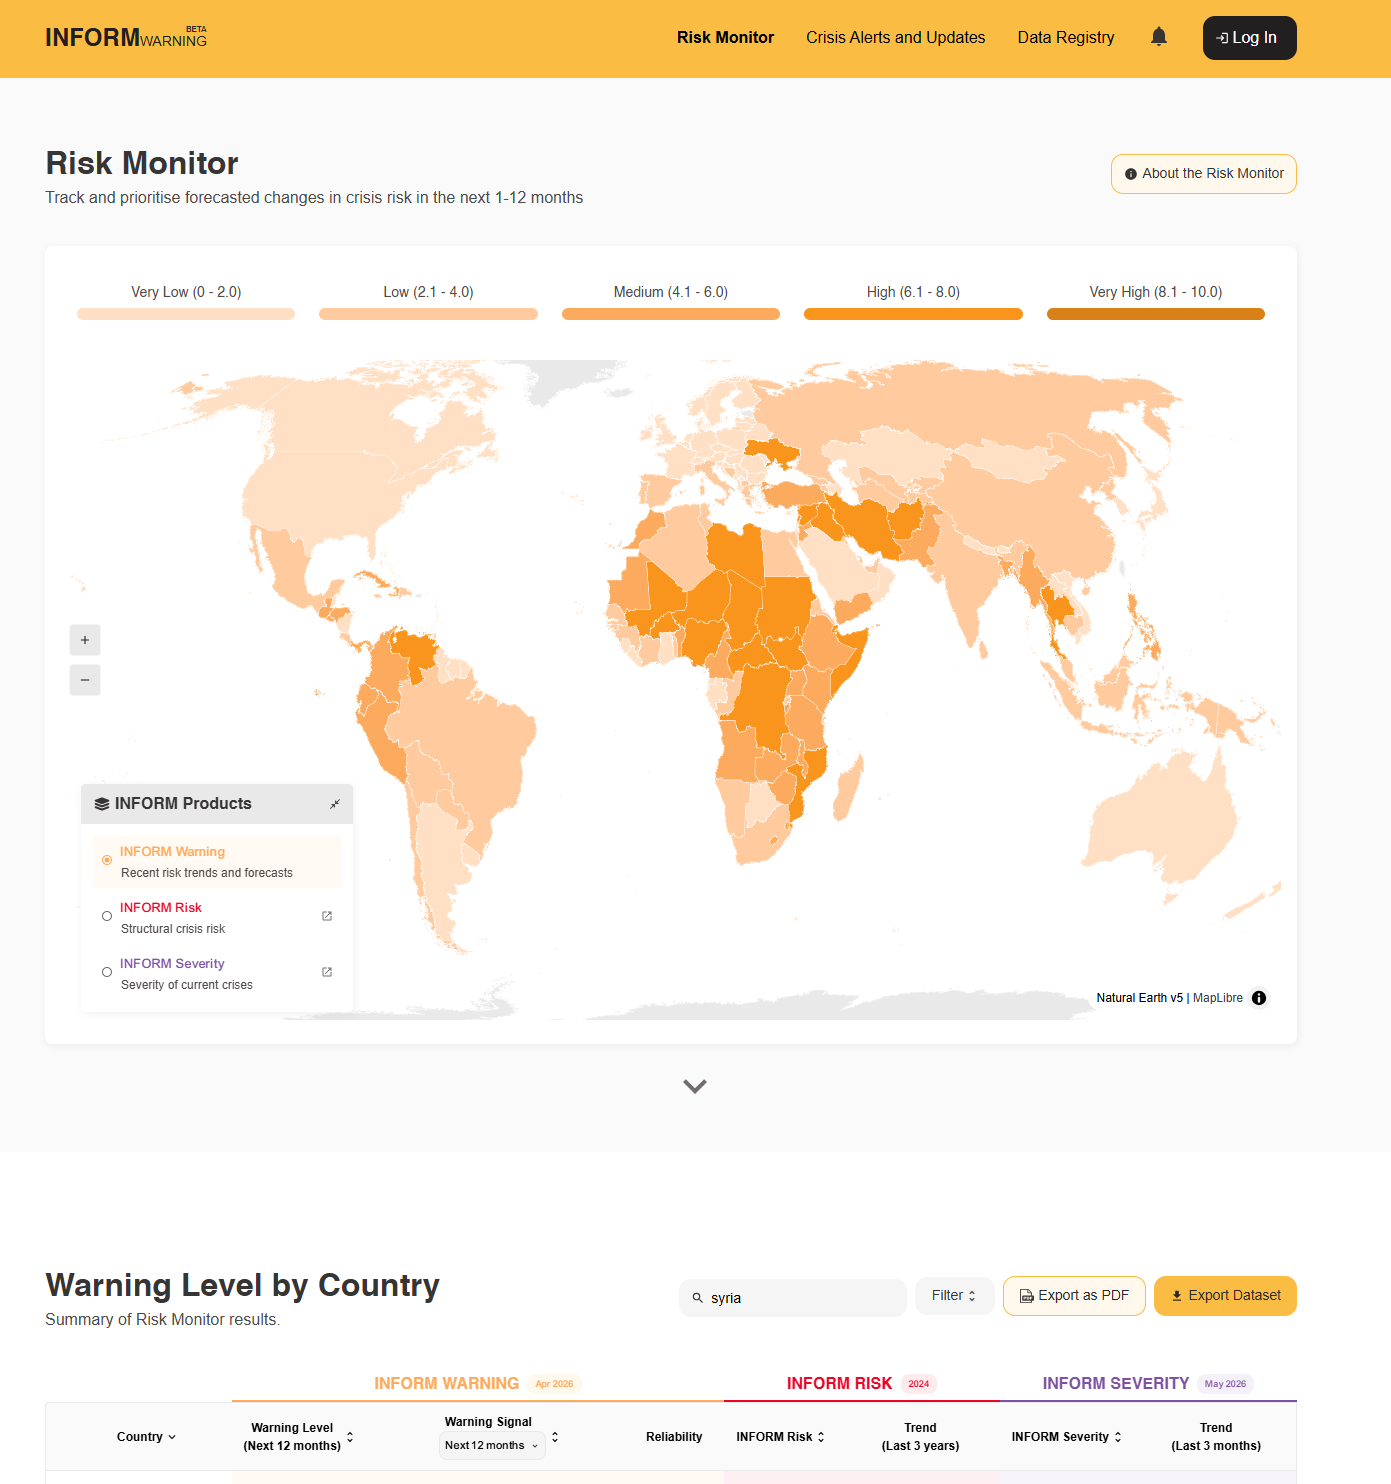Sort by Warning Signal column arrows

point(555,1437)
